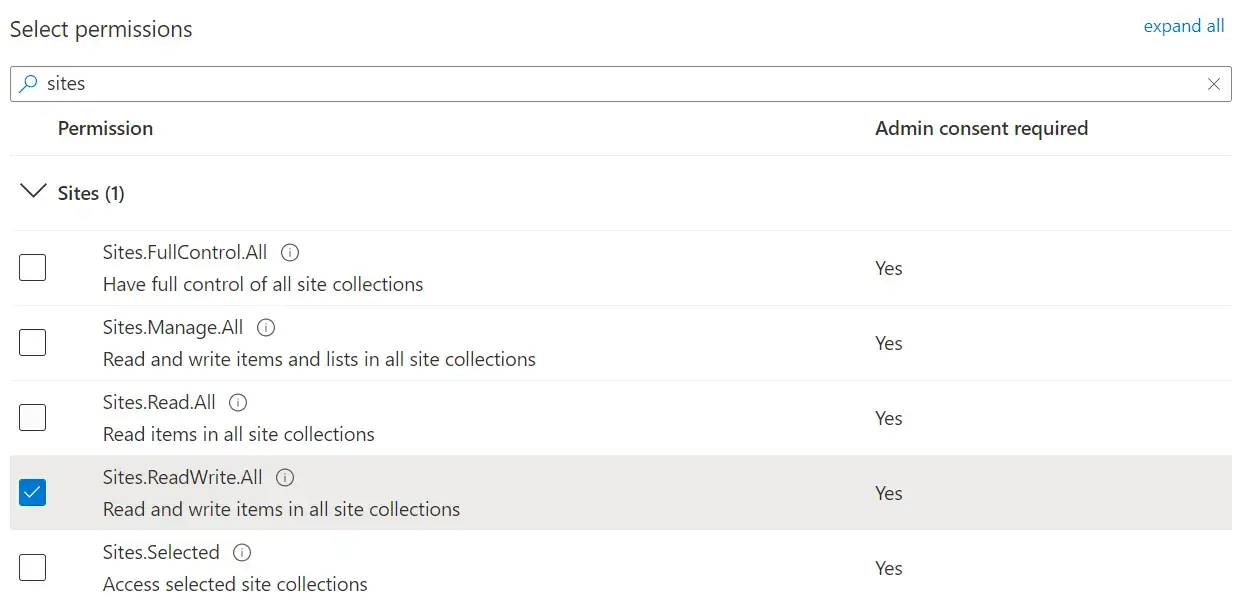This screenshot has width=1248, height=605.
Task: Click the Admin consent required header
Action: point(981,128)
